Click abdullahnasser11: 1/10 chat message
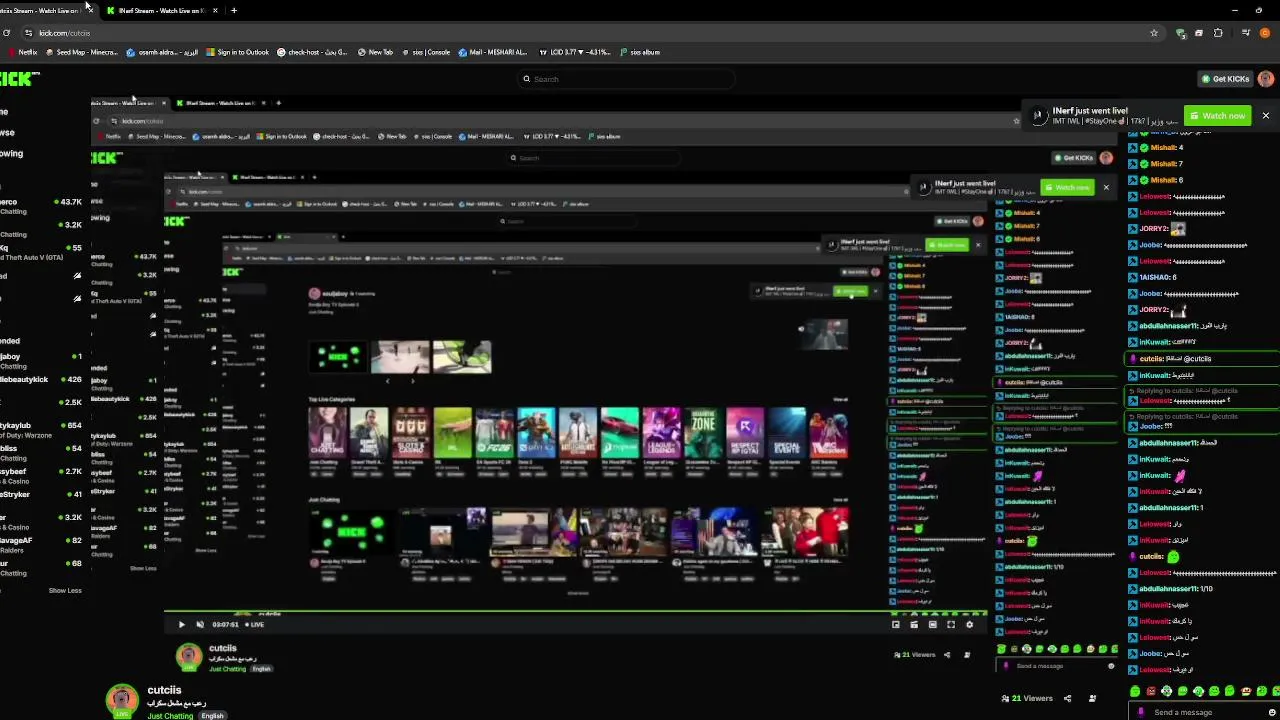The image size is (1280, 720). 1172,589
